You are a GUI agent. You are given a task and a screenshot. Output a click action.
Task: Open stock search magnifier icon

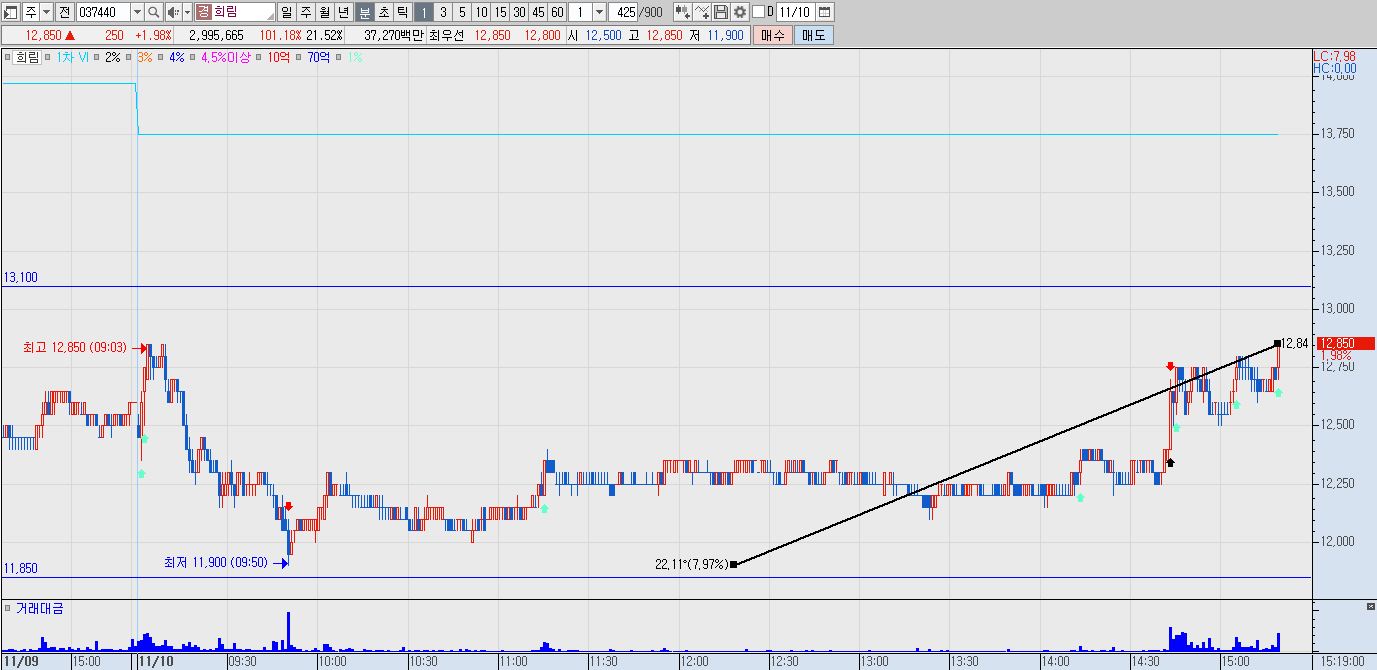[153, 12]
